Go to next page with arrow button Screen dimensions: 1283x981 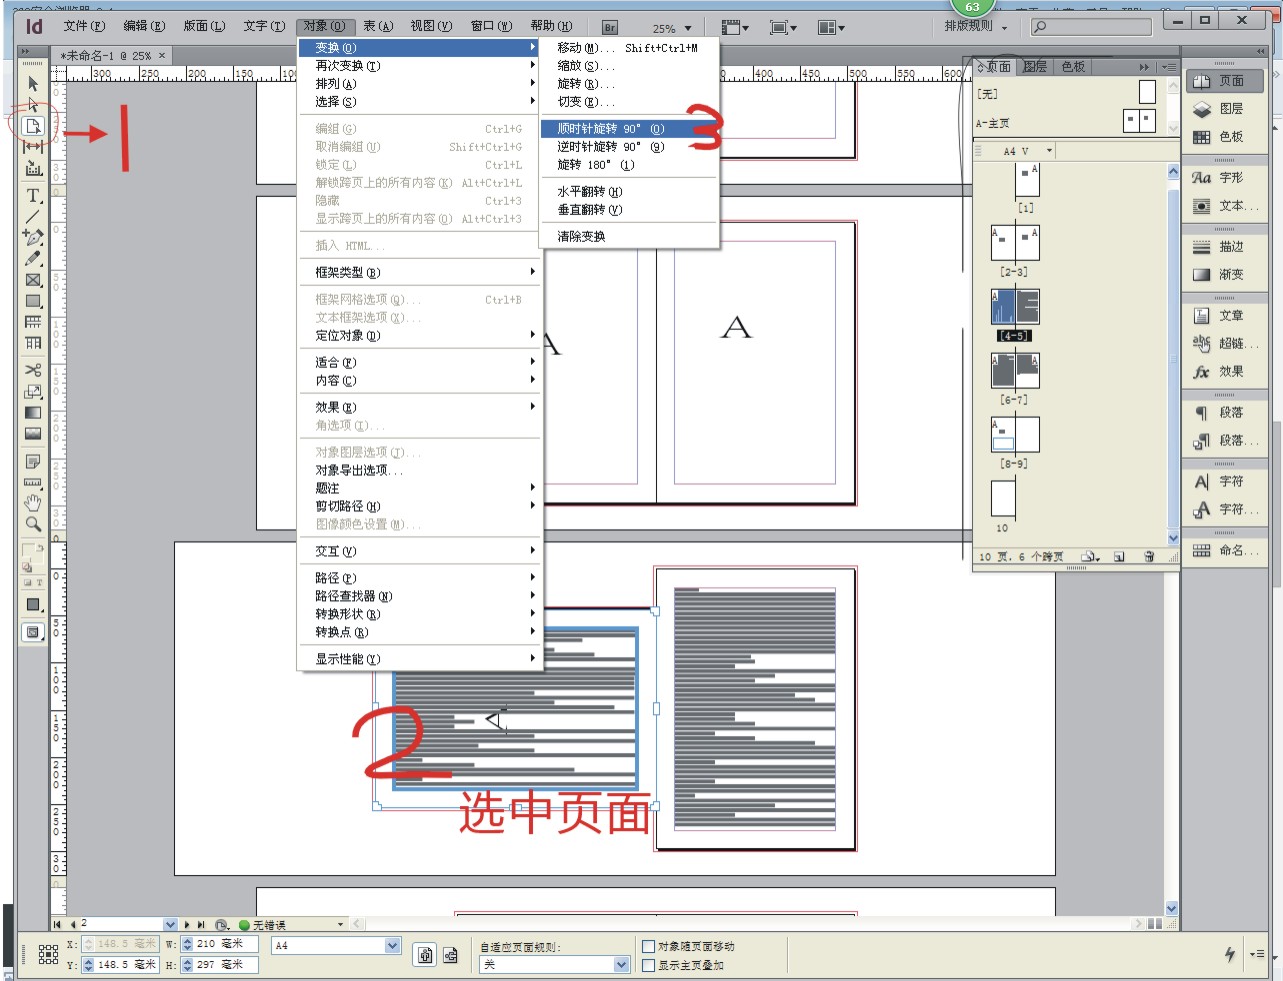pos(187,925)
